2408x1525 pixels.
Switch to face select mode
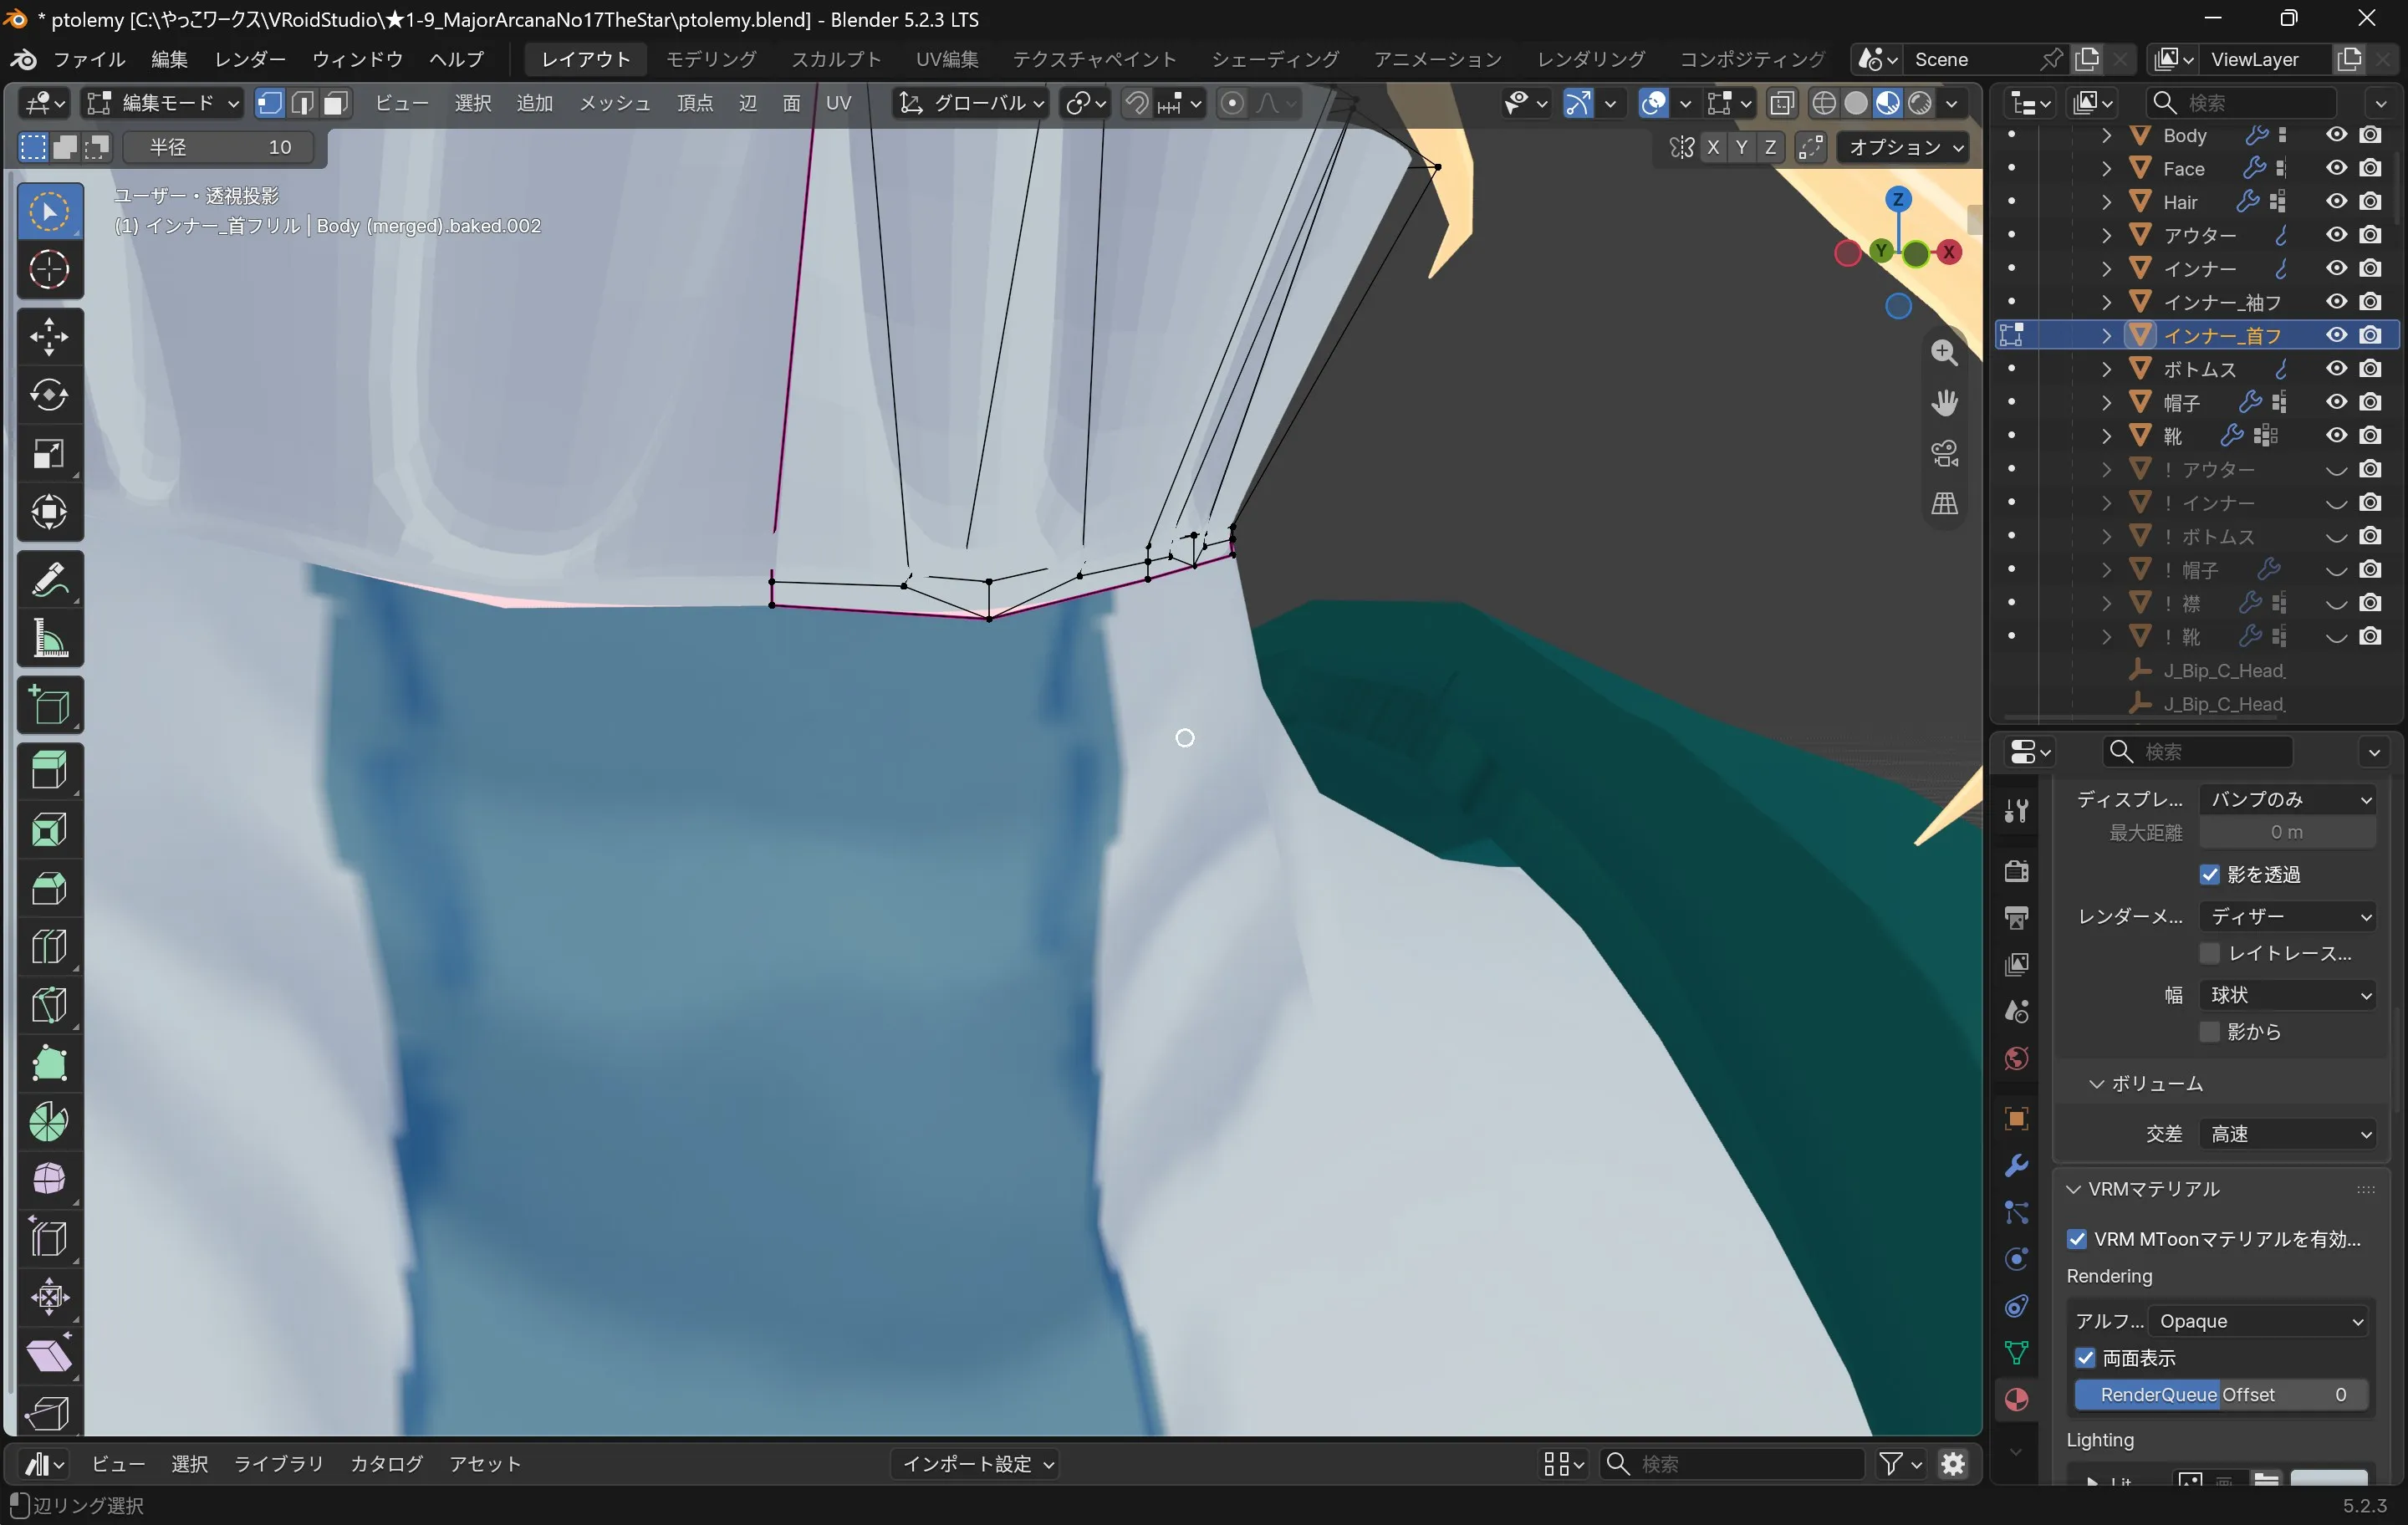[336, 103]
